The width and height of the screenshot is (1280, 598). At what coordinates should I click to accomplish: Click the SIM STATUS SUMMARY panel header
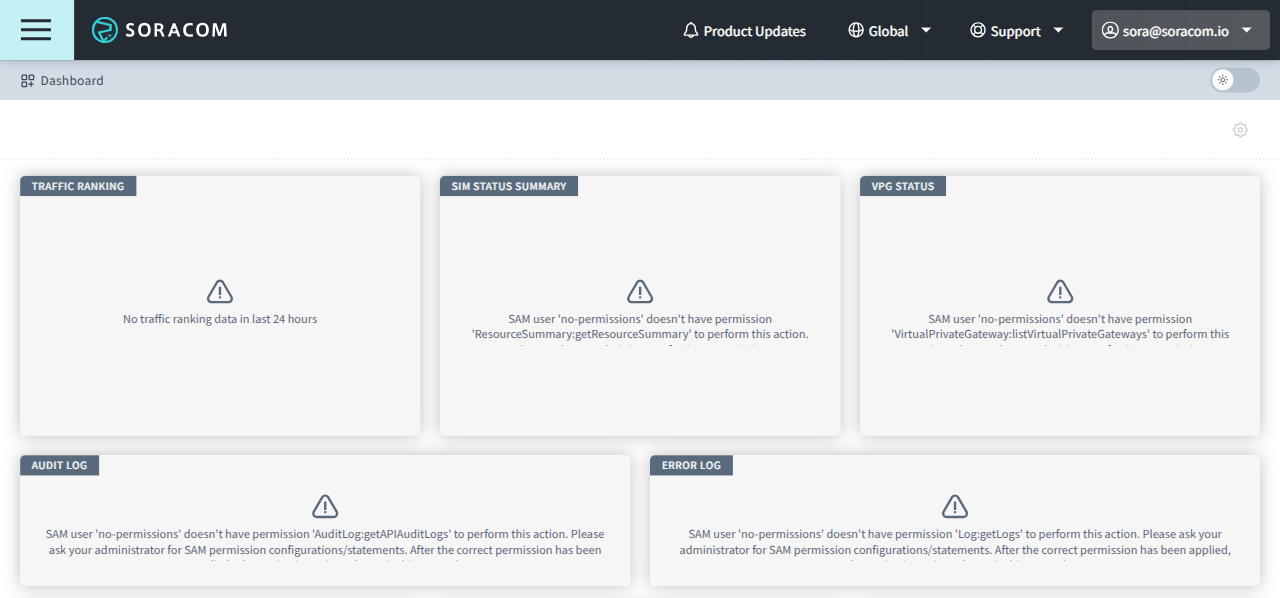pyautogui.click(x=509, y=185)
